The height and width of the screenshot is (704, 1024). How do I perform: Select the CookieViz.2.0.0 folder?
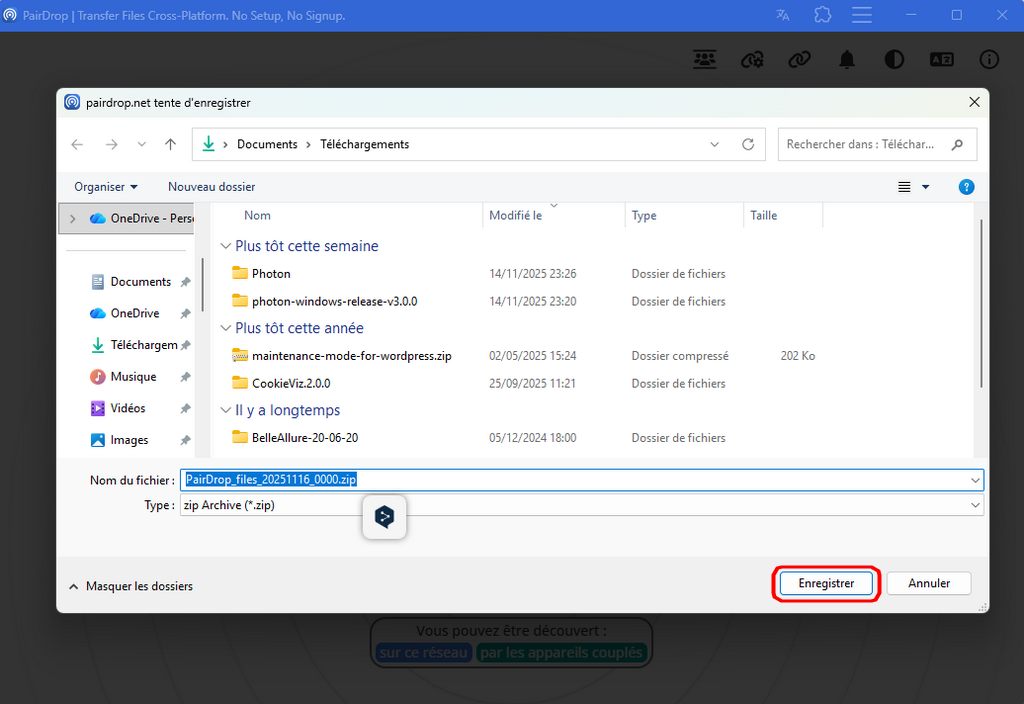290,383
